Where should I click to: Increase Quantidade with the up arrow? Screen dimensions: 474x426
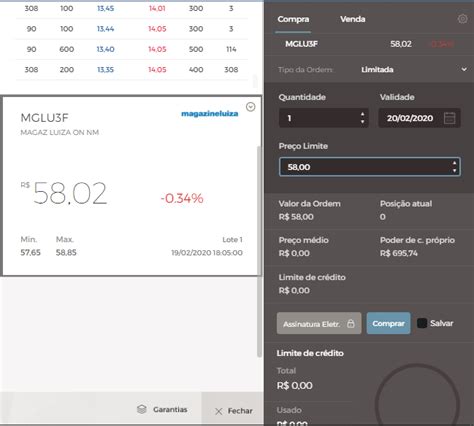362,114
